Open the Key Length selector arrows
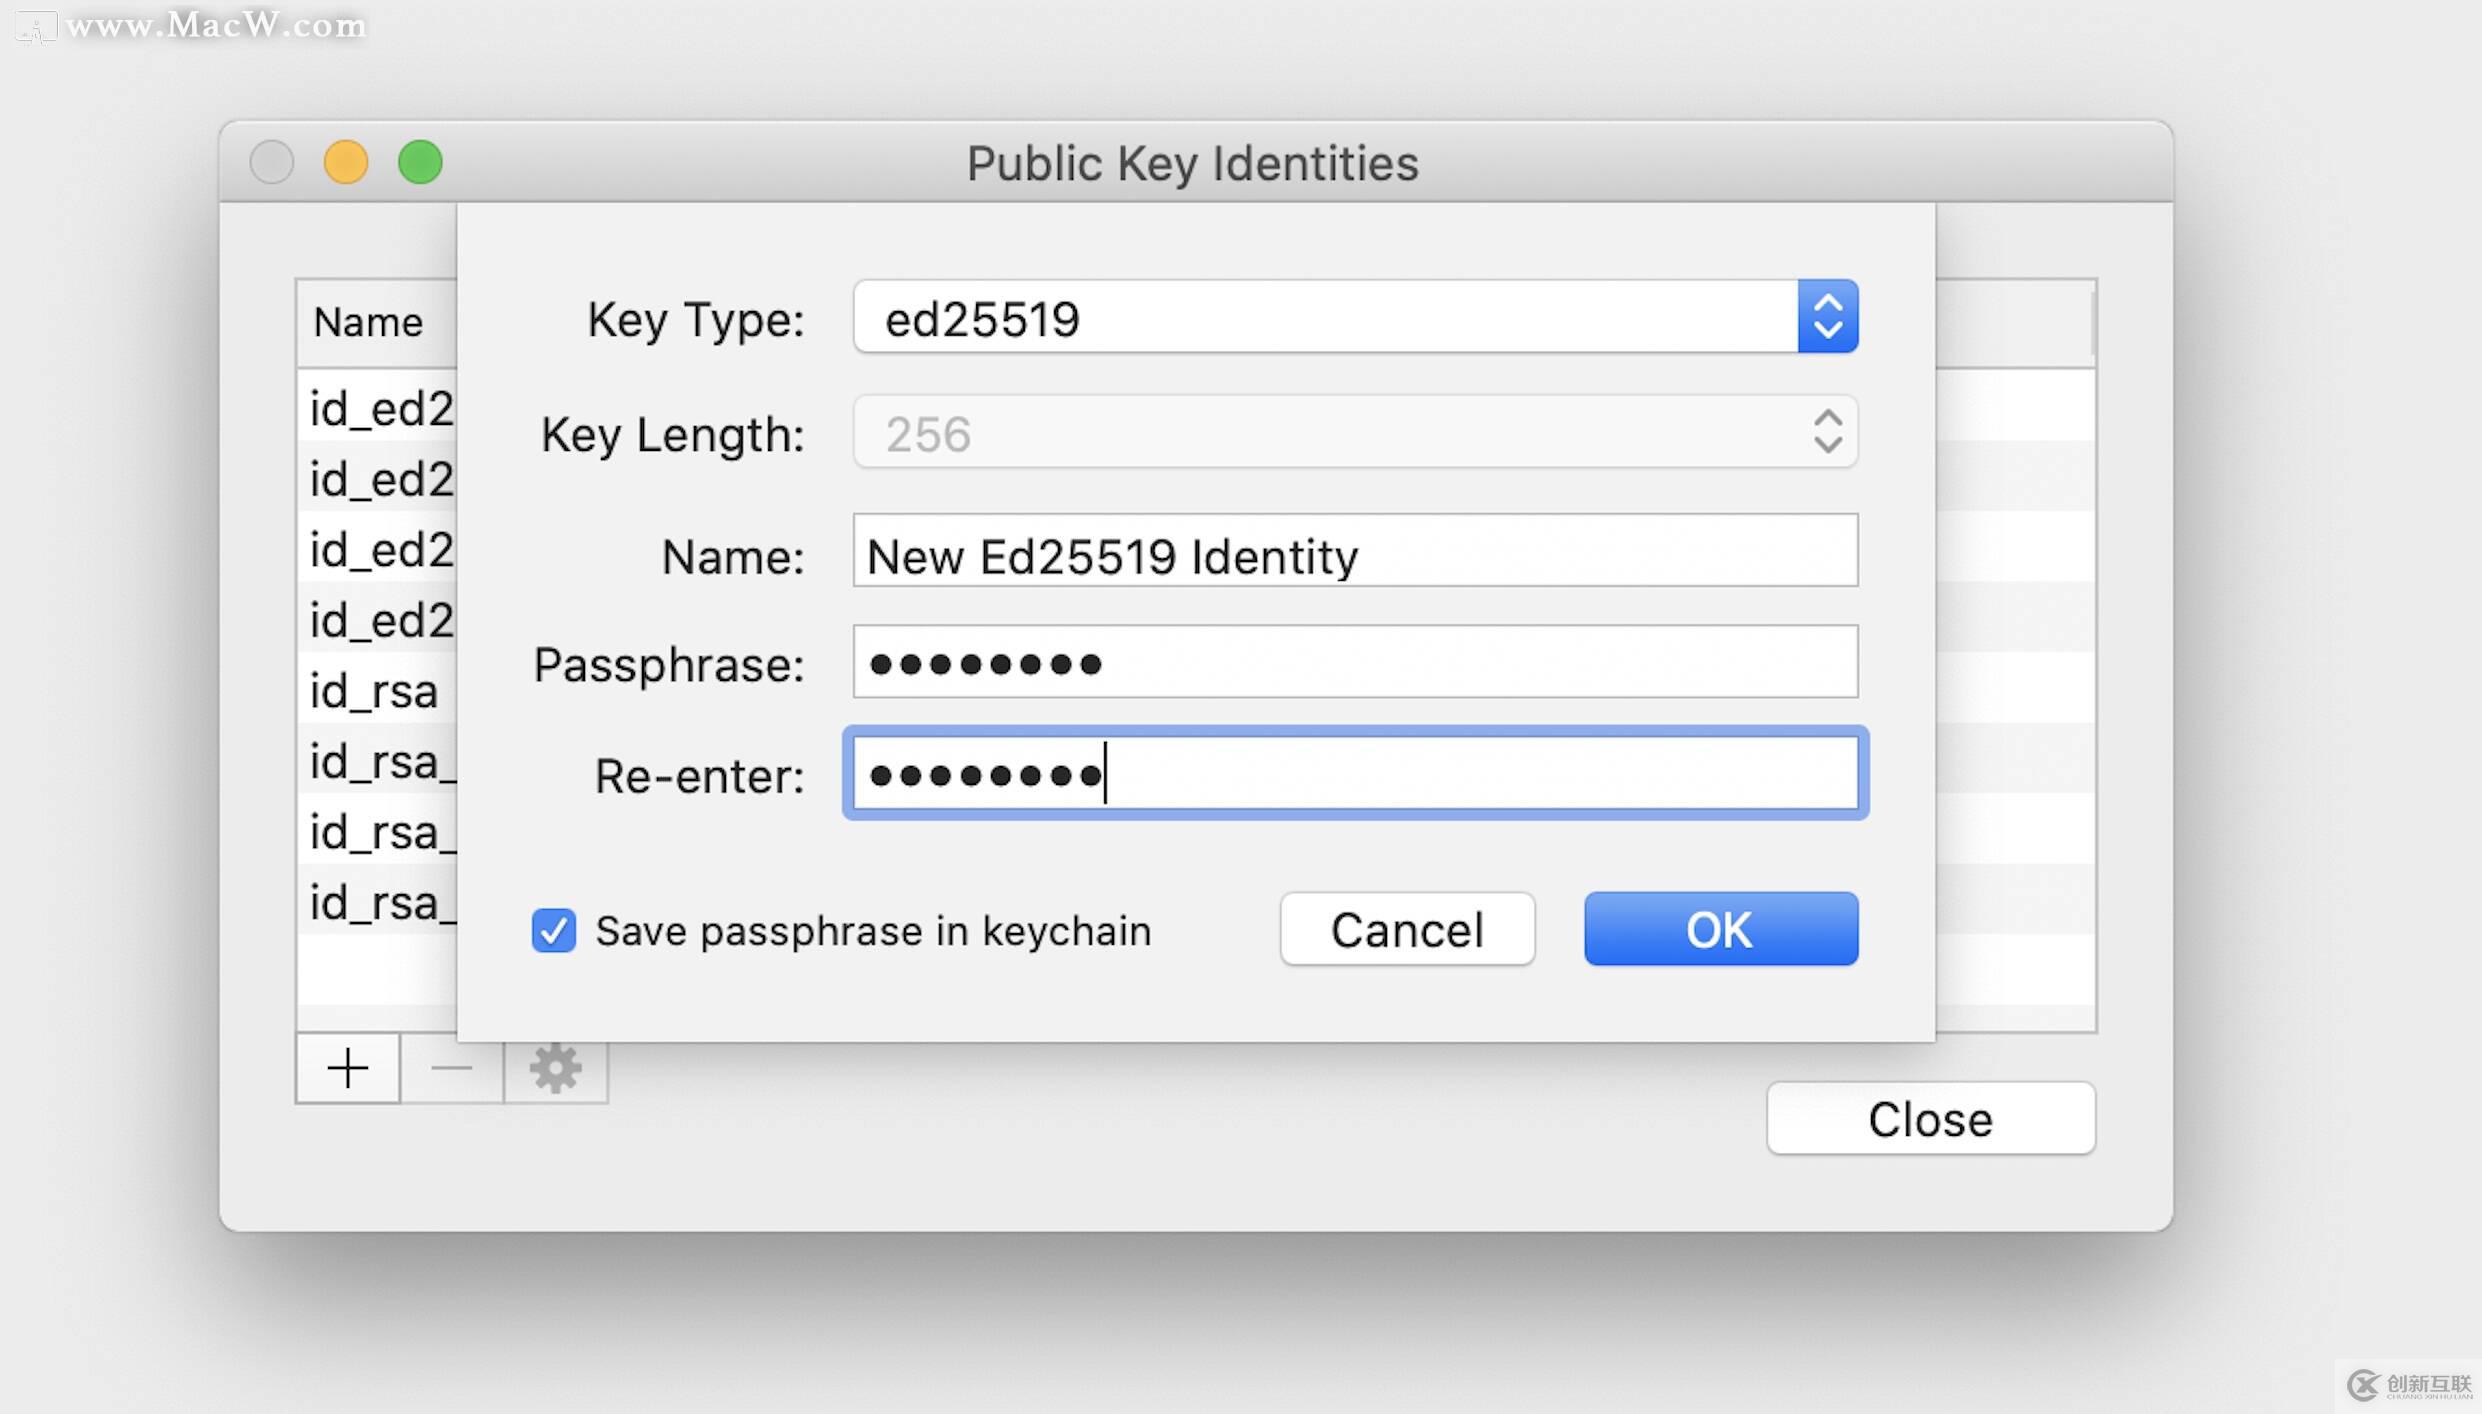Viewport: 2482px width, 1414px height. pyautogui.click(x=1828, y=432)
